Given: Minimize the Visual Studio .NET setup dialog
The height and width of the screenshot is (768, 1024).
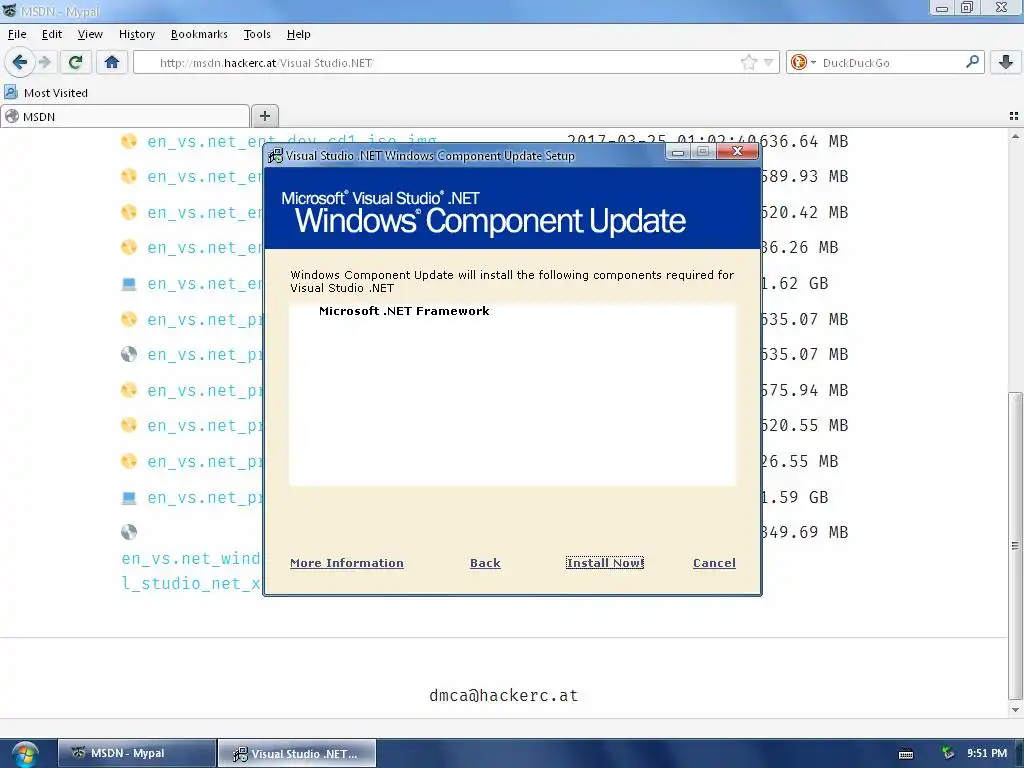Looking at the screenshot, I should point(678,152).
